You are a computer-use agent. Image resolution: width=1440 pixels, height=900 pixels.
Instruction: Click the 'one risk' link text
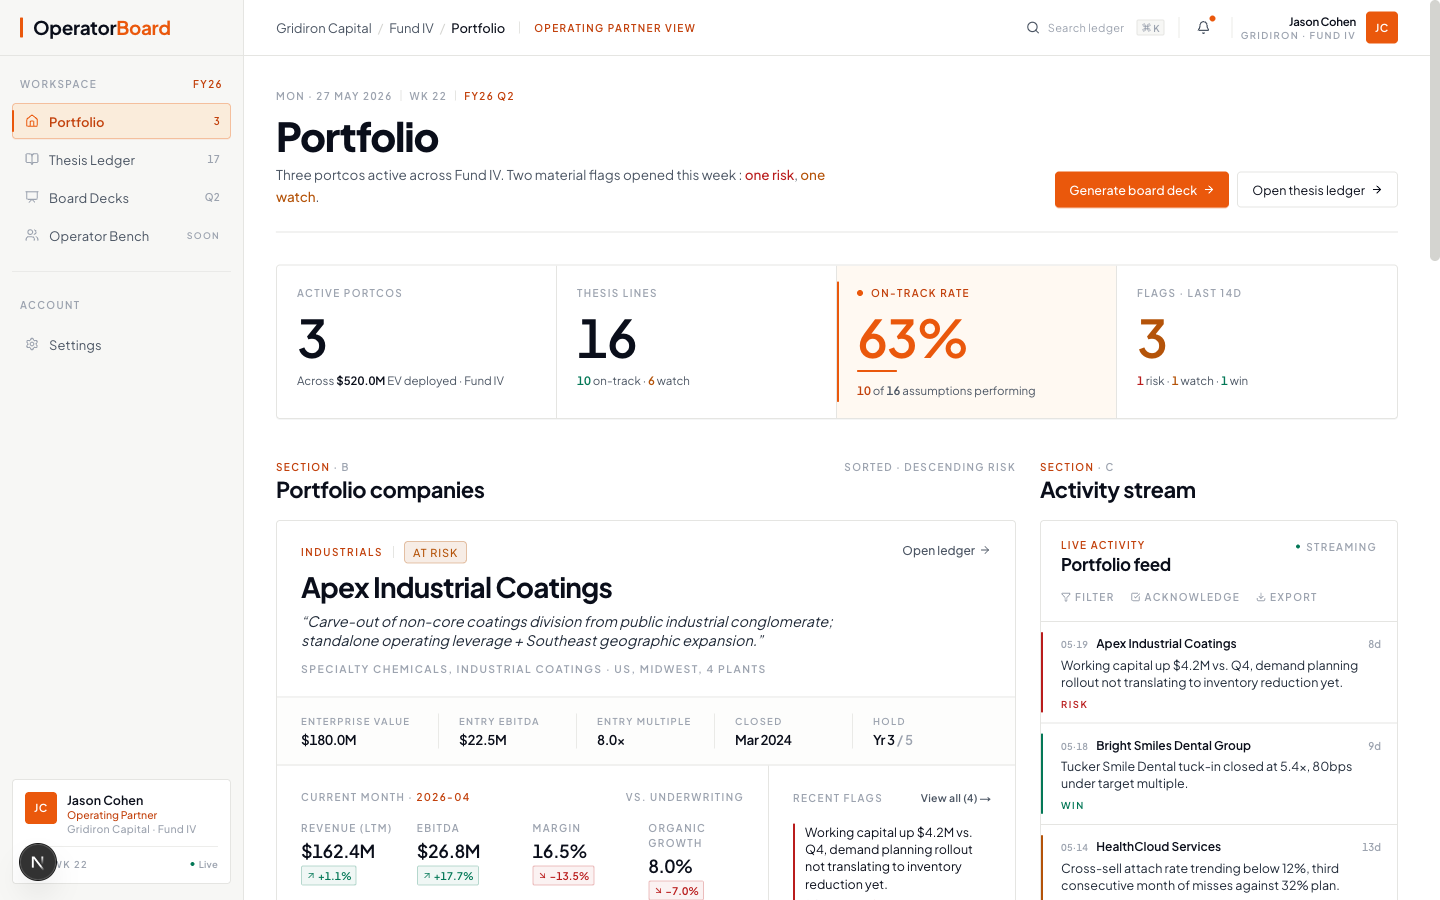769,175
